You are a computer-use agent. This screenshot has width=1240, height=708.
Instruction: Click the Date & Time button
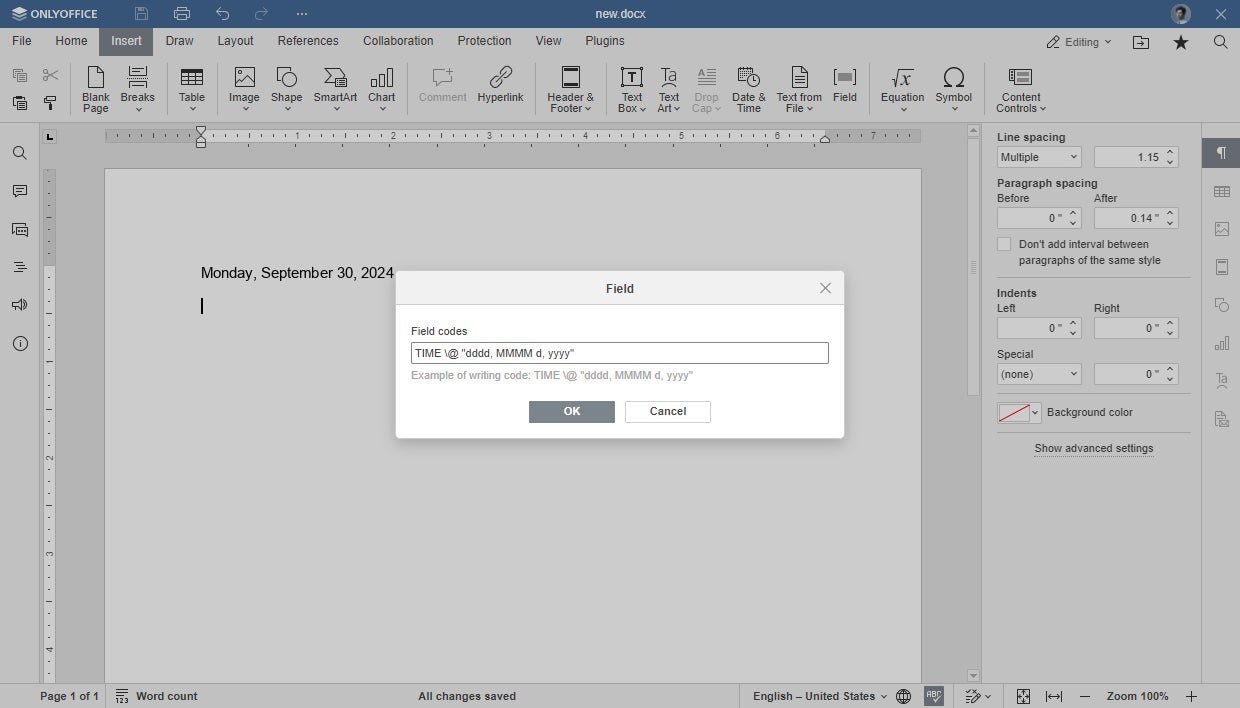pyautogui.click(x=749, y=90)
